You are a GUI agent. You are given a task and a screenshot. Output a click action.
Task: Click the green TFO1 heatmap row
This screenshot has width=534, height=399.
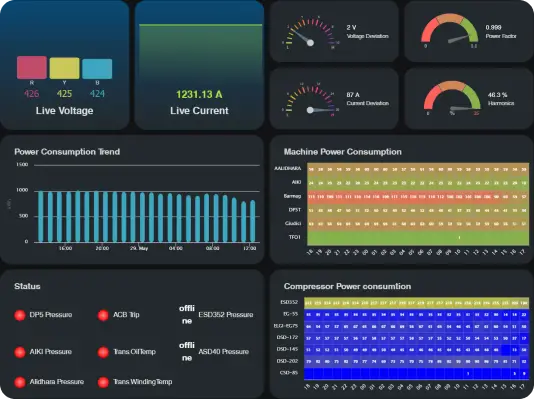click(418, 238)
